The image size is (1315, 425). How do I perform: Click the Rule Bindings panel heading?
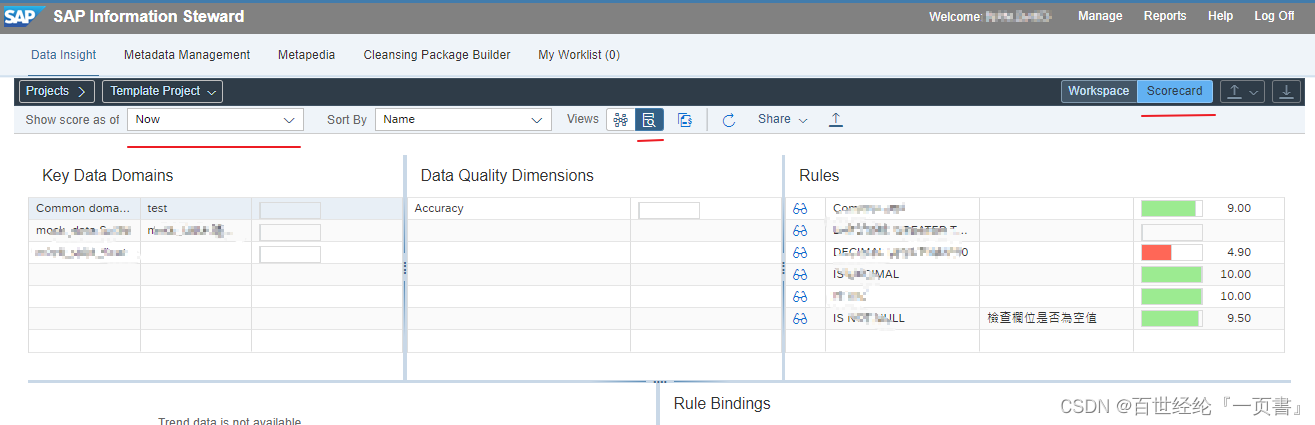coord(722,403)
